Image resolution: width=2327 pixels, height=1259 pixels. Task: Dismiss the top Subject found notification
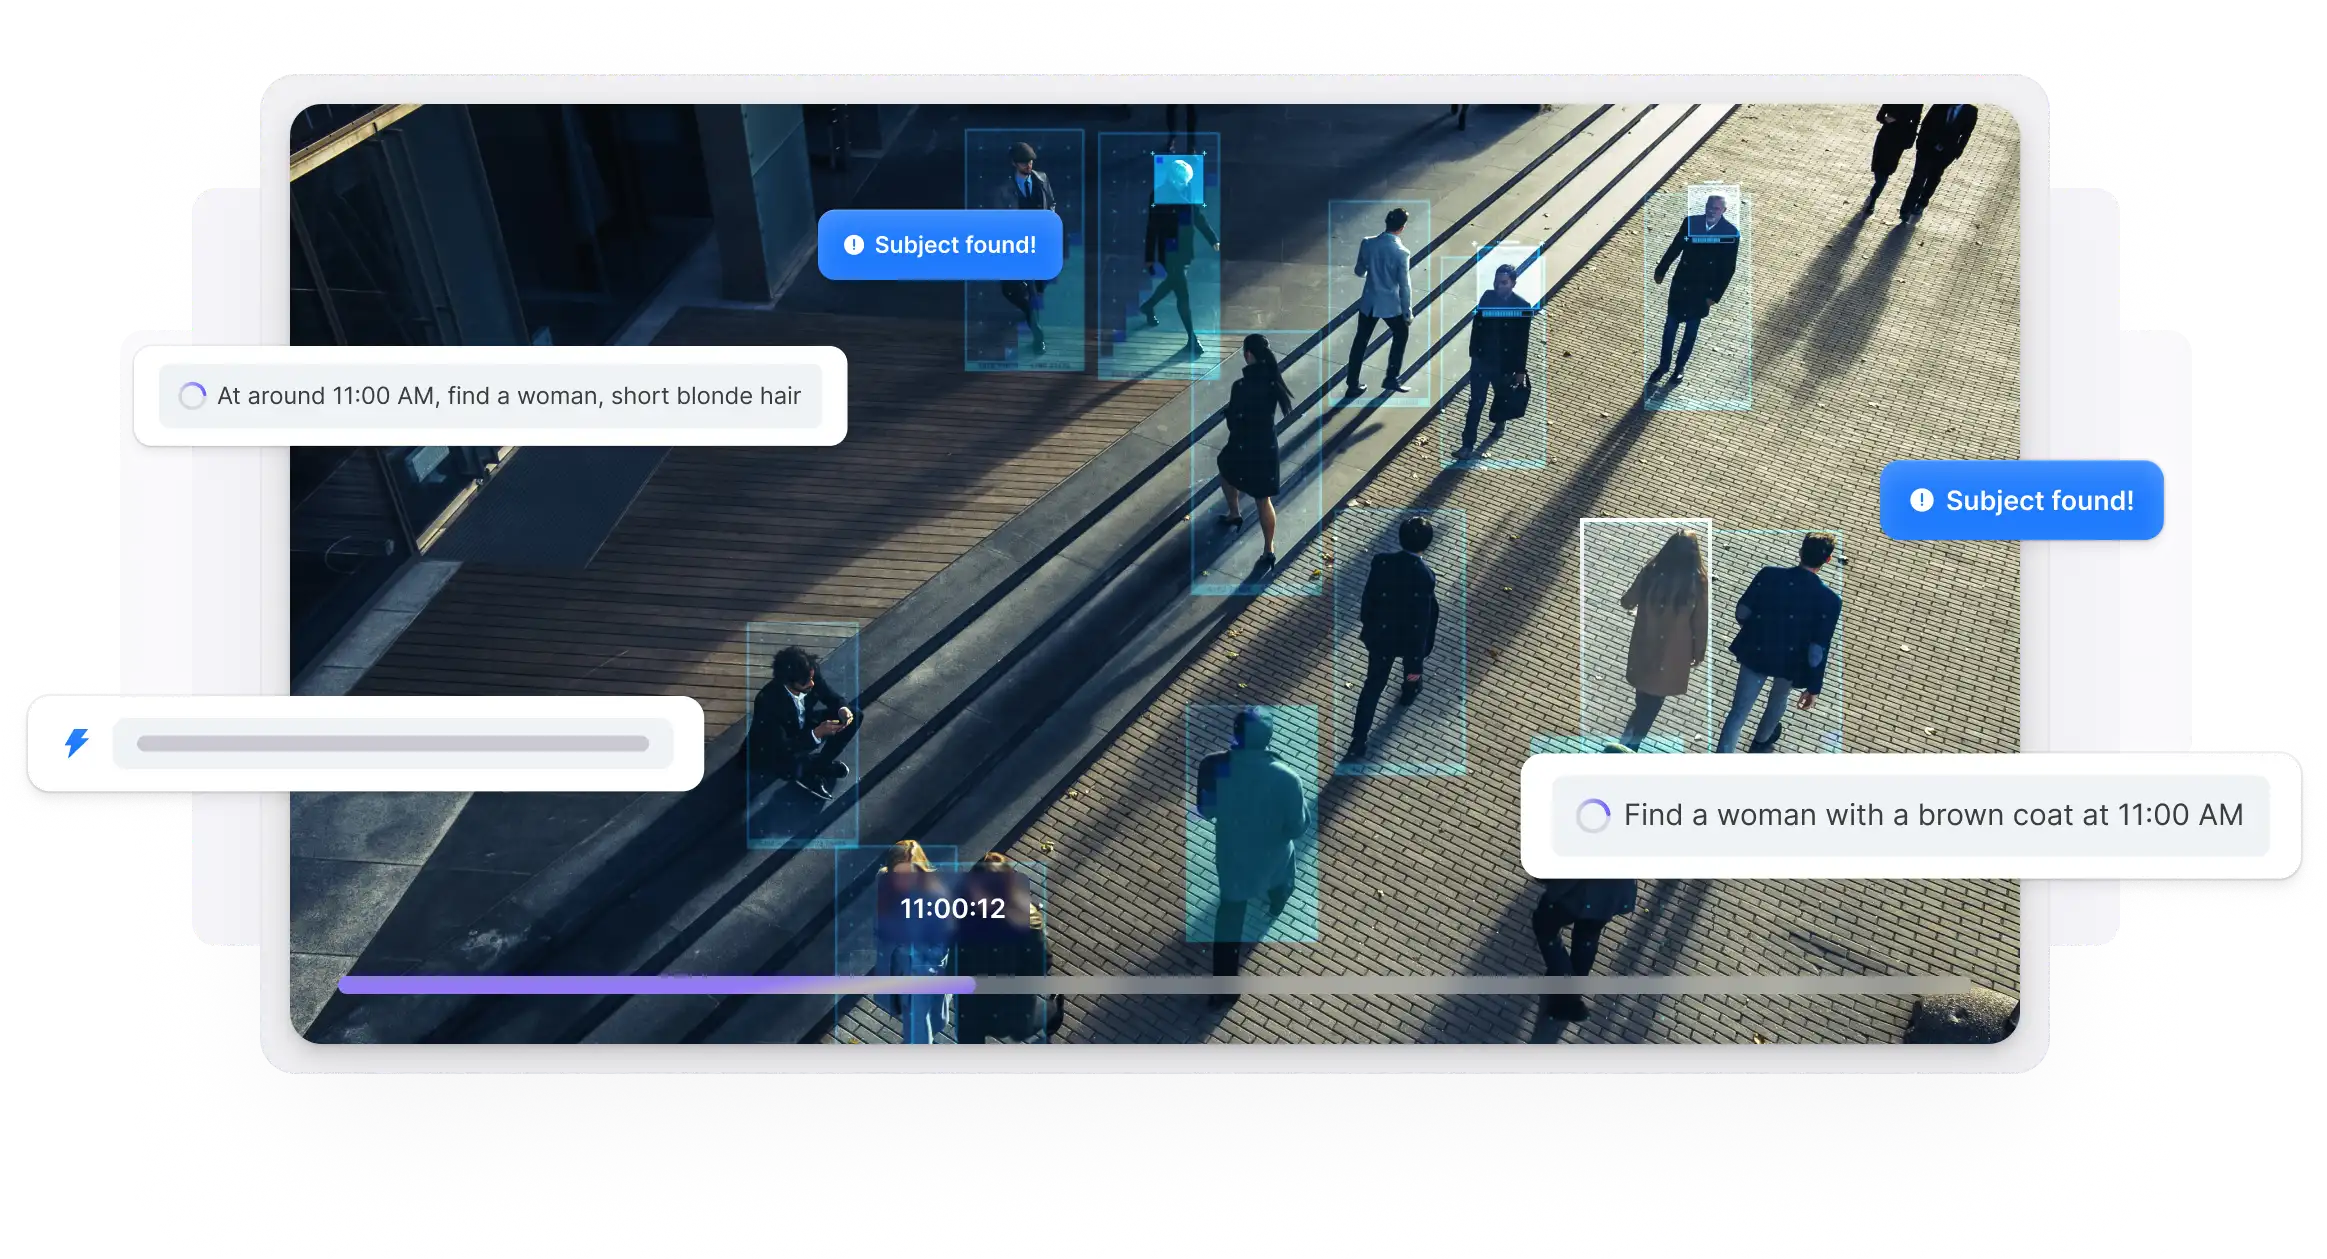(940, 244)
